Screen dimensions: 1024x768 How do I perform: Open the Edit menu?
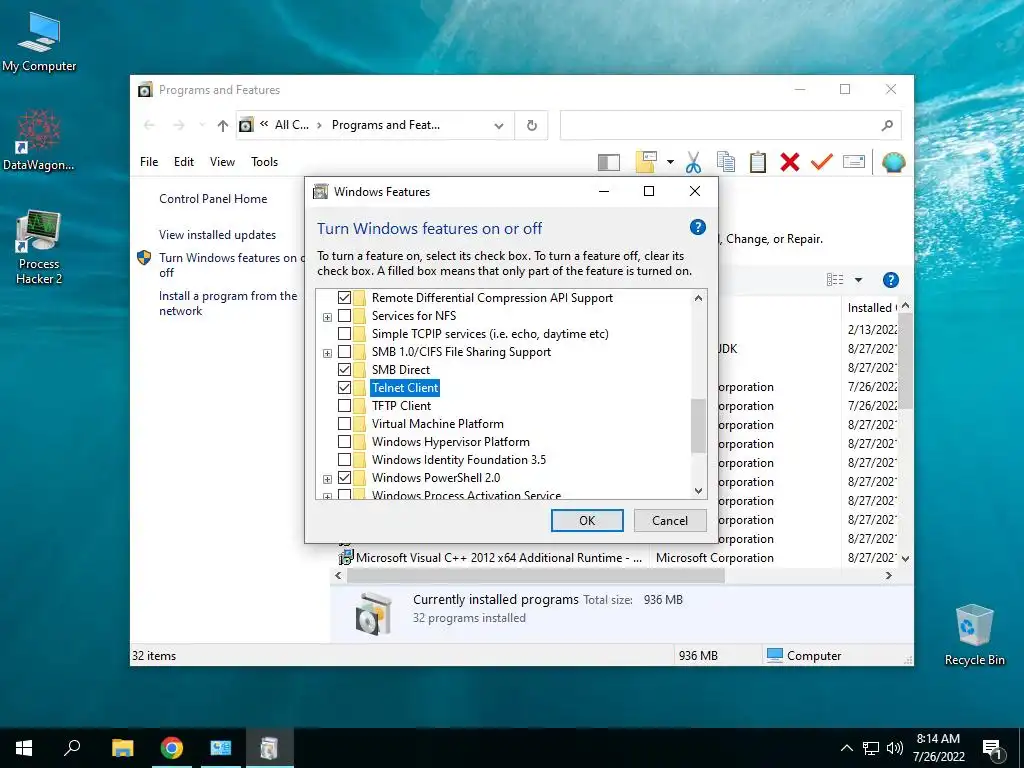184,162
